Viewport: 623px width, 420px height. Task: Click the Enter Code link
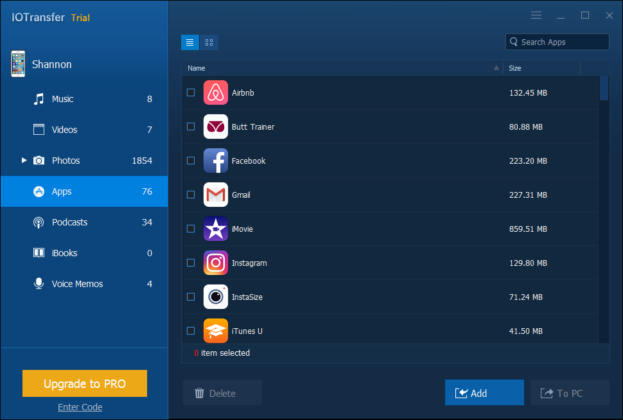[80, 407]
